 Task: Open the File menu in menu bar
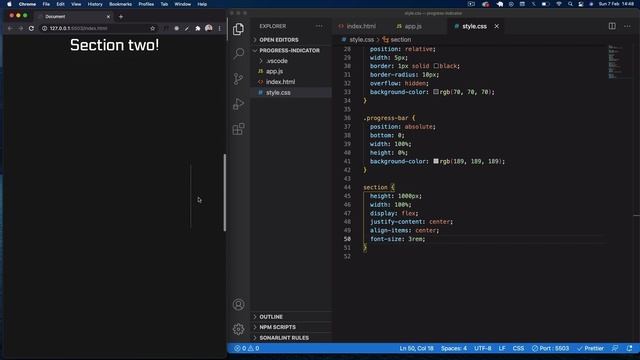46,4
